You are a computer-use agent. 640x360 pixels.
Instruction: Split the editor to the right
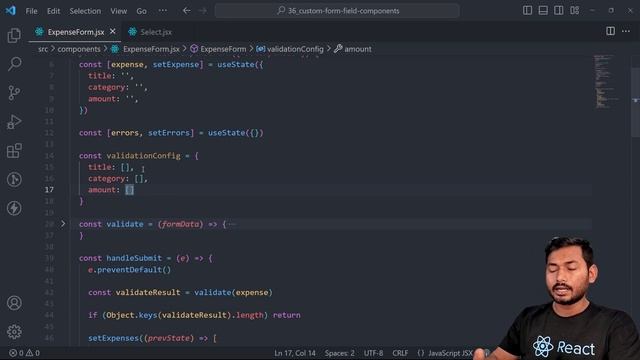(x=610, y=31)
